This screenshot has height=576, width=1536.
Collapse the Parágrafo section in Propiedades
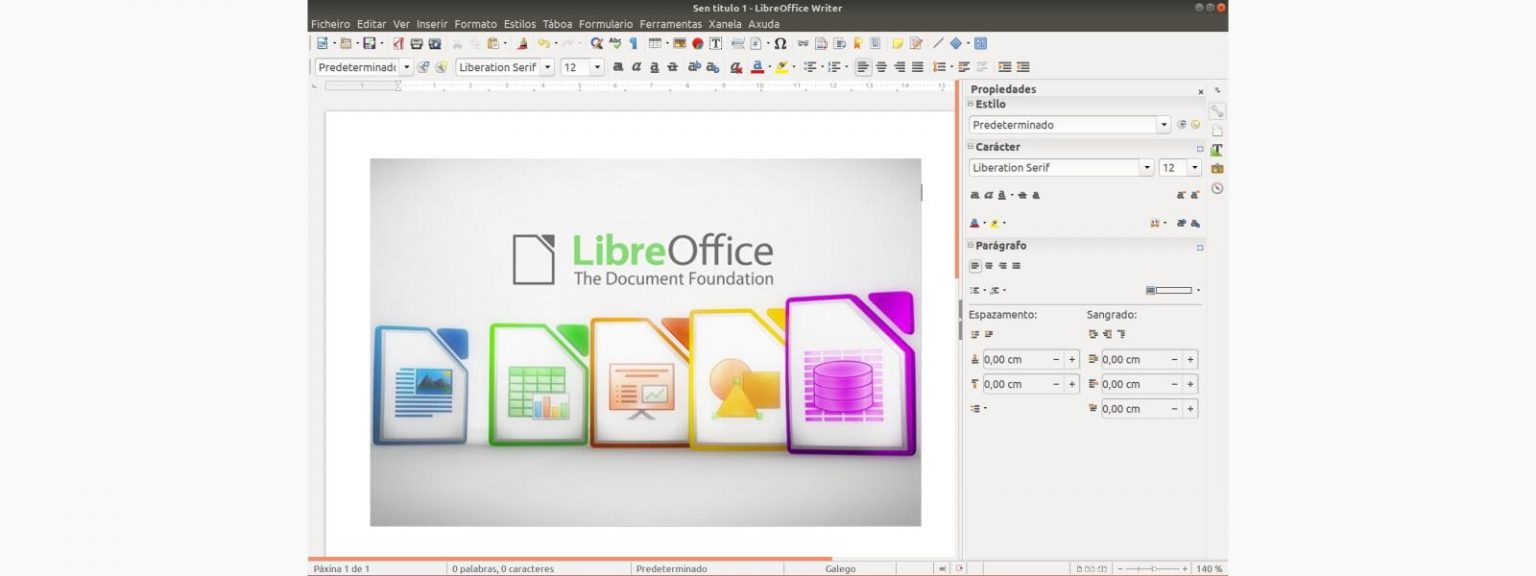click(x=969, y=245)
